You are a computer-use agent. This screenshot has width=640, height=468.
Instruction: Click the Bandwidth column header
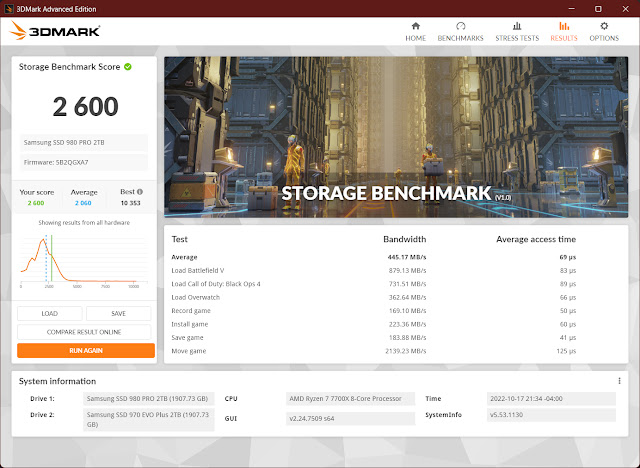(404, 240)
